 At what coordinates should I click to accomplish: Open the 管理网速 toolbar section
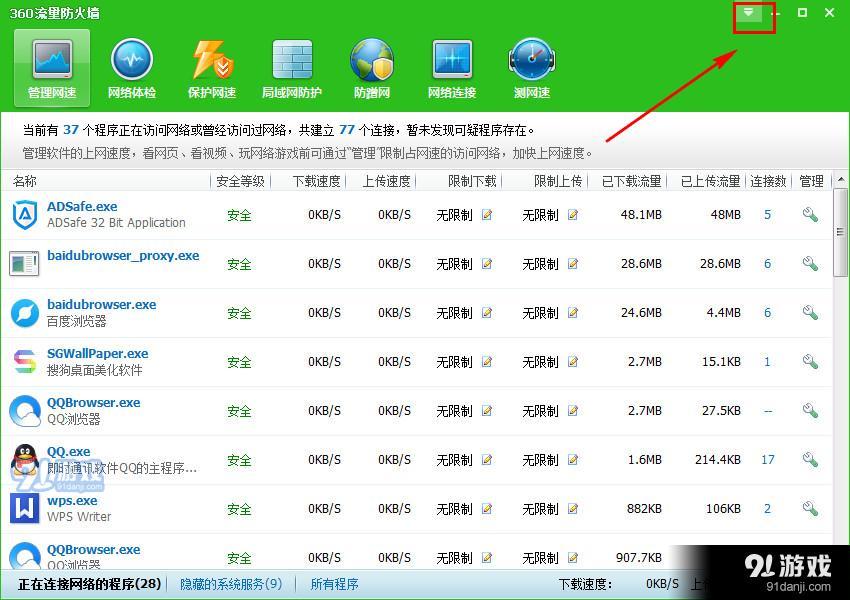coord(52,67)
